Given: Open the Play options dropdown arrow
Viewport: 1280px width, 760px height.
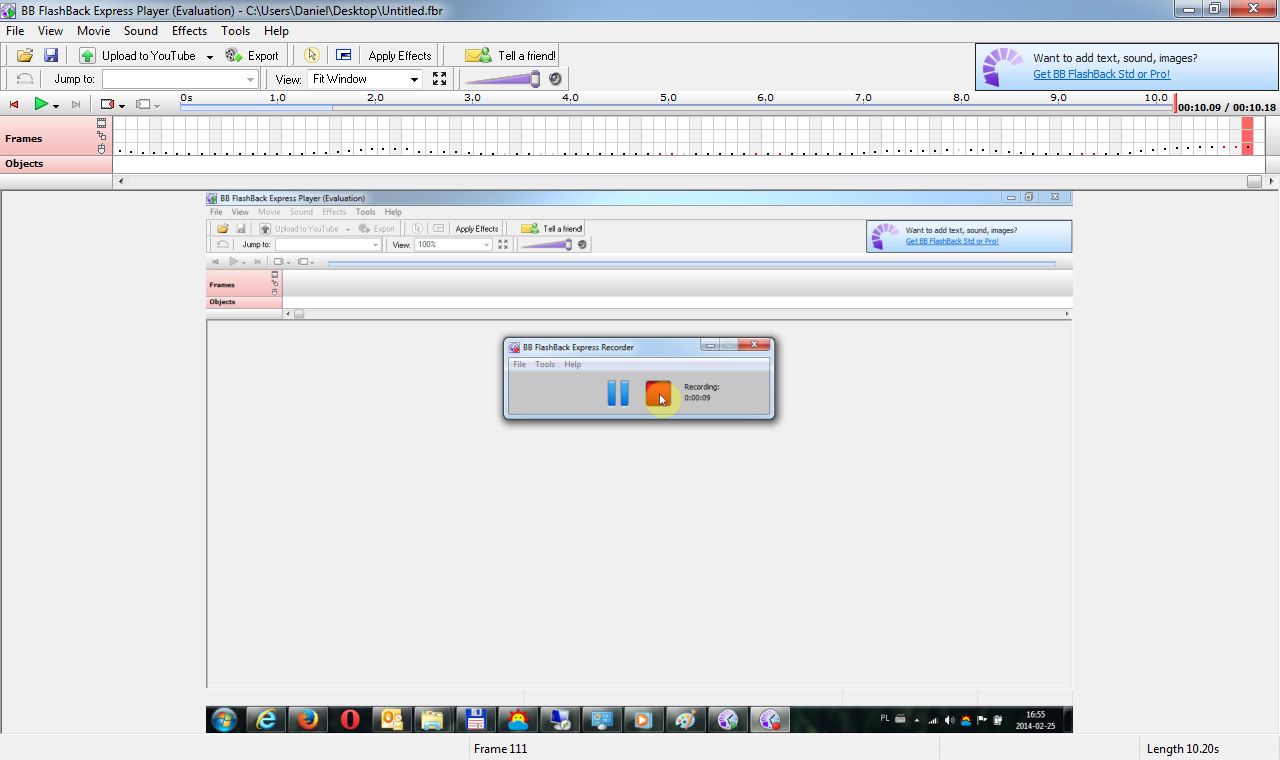Looking at the screenshot, I should pyautogui.click(x=56, y=105).
